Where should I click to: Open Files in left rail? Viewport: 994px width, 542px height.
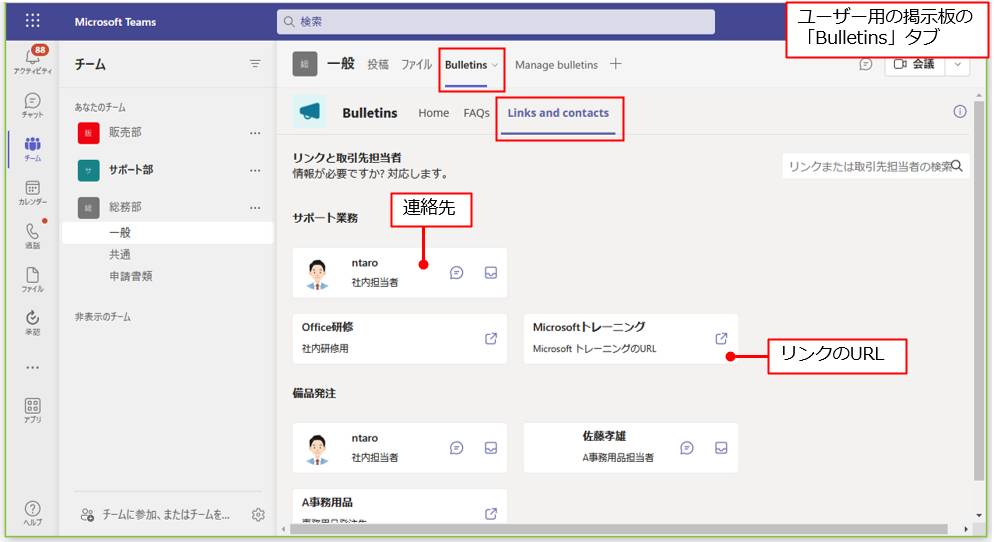32,279
